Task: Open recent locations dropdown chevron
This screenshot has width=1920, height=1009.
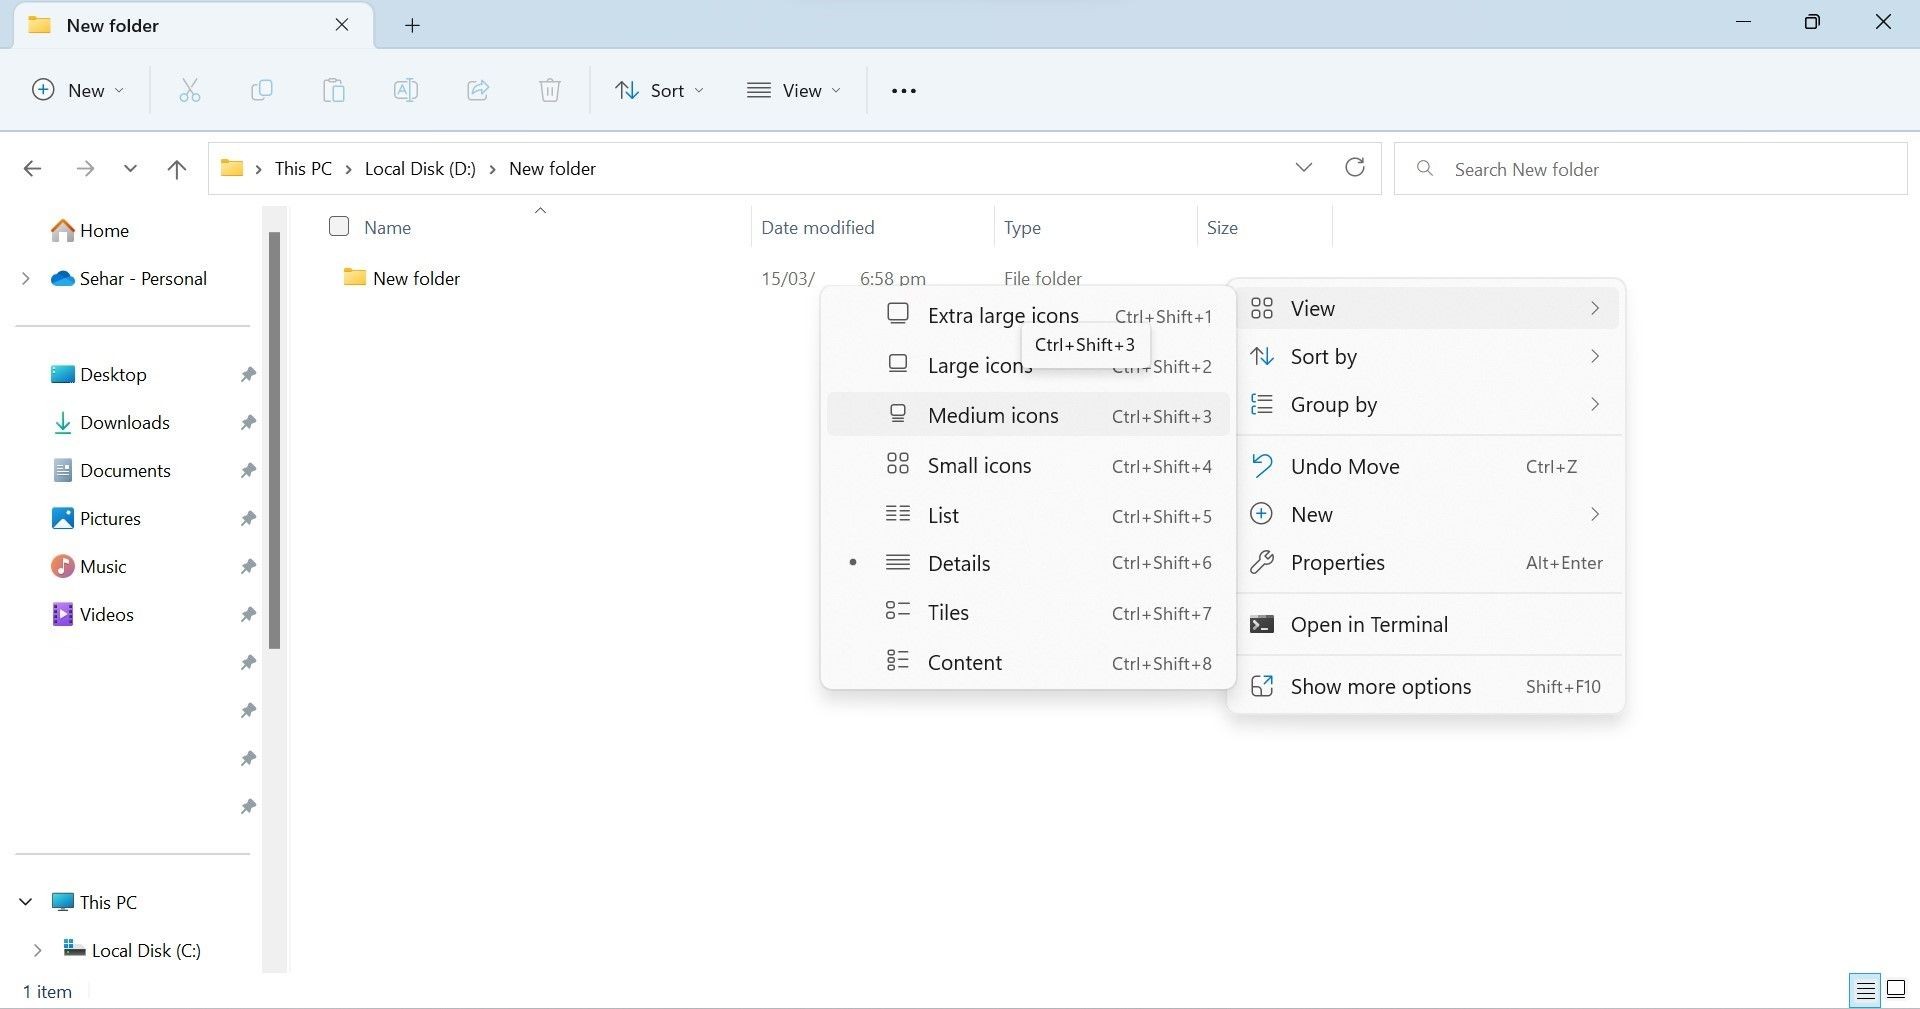Action: click(130, 168)
